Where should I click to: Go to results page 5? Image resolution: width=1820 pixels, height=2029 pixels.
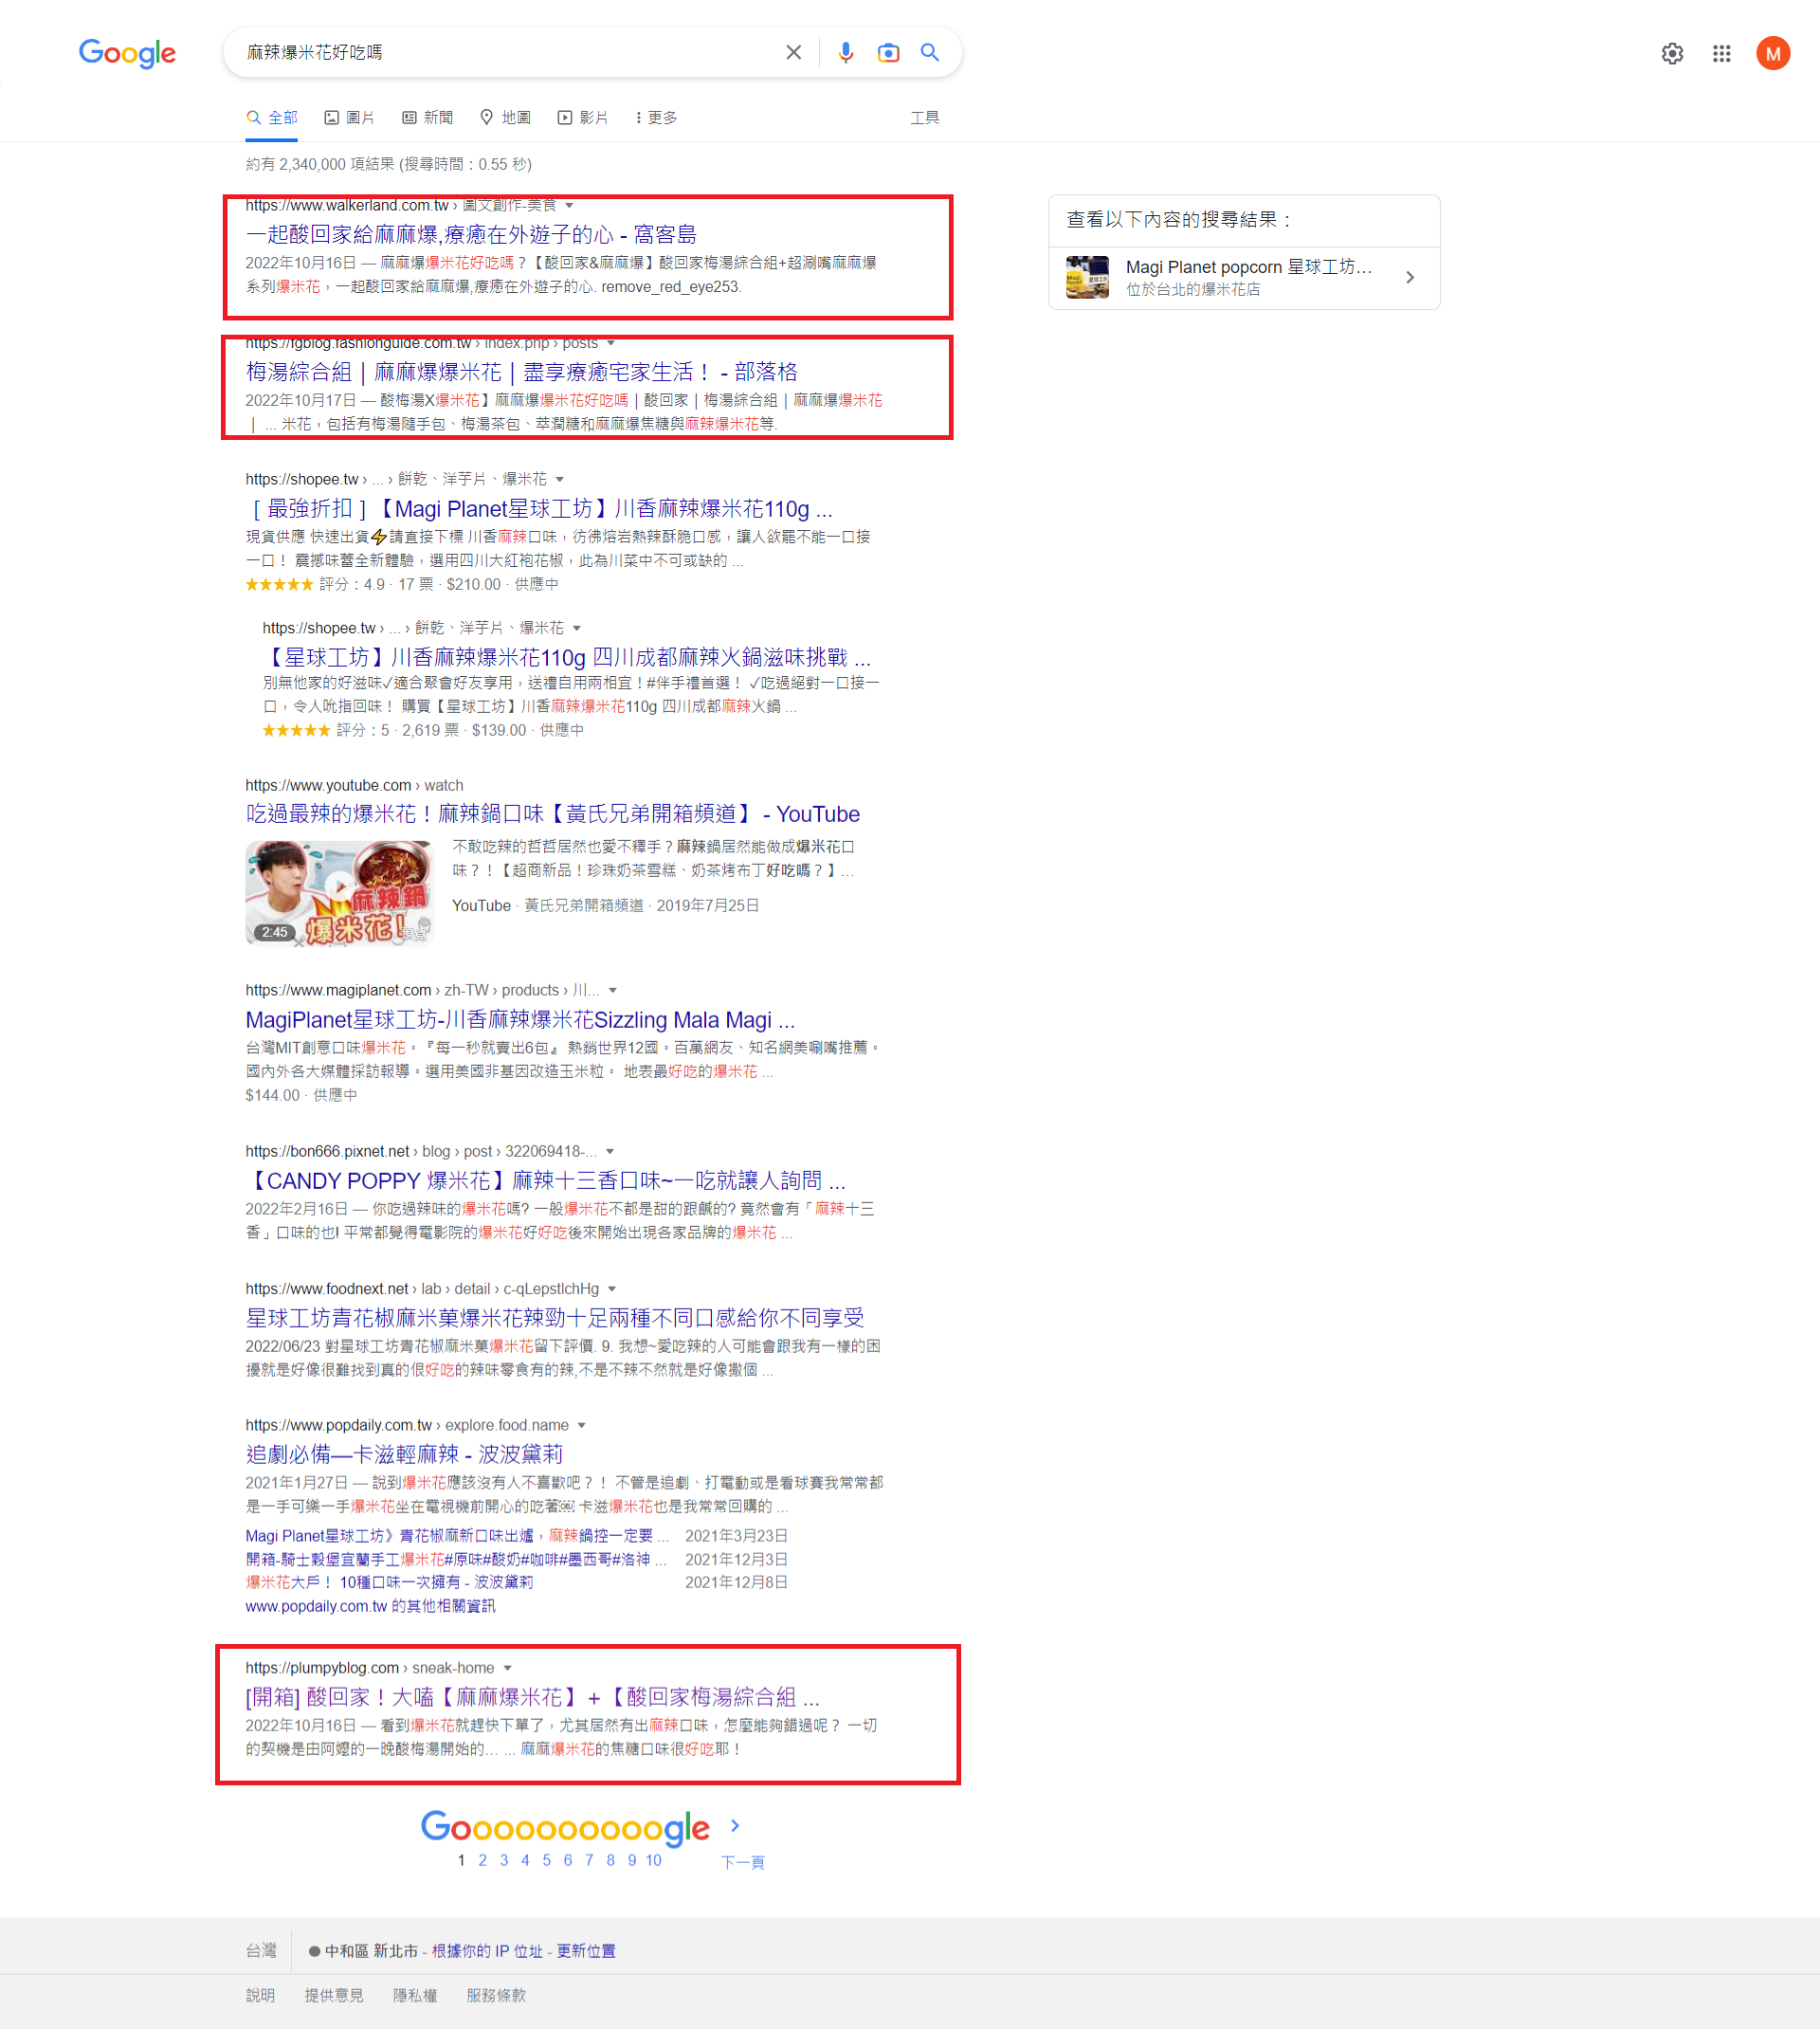(x=547, y=1860)
